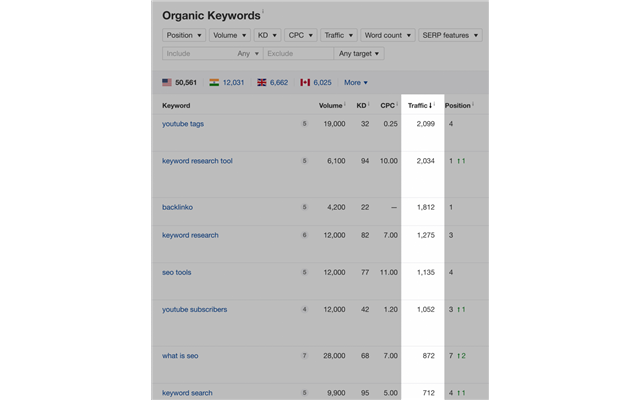Select the United States flag filter

[167, 82]
